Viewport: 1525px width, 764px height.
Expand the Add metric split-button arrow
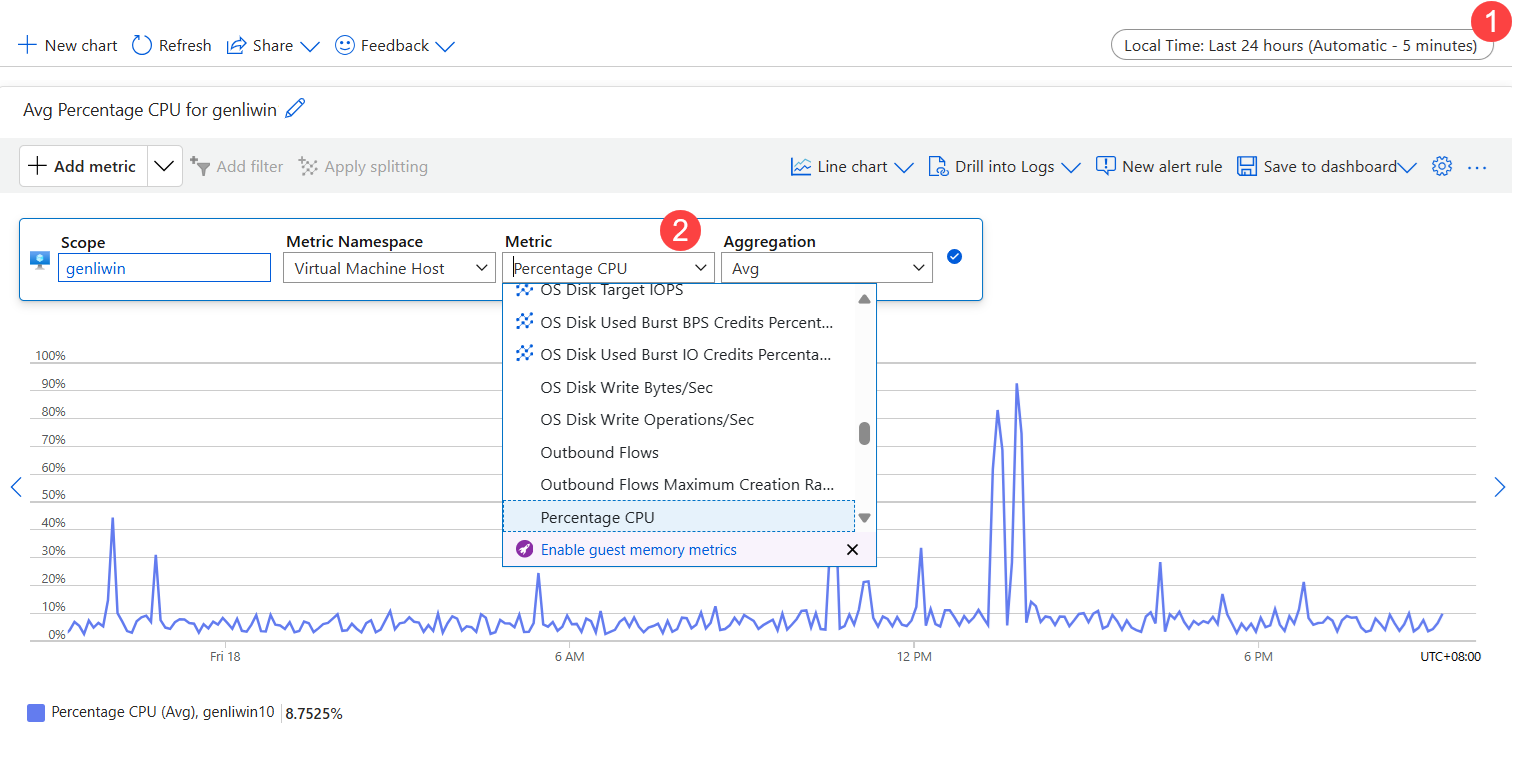[165, 167]
